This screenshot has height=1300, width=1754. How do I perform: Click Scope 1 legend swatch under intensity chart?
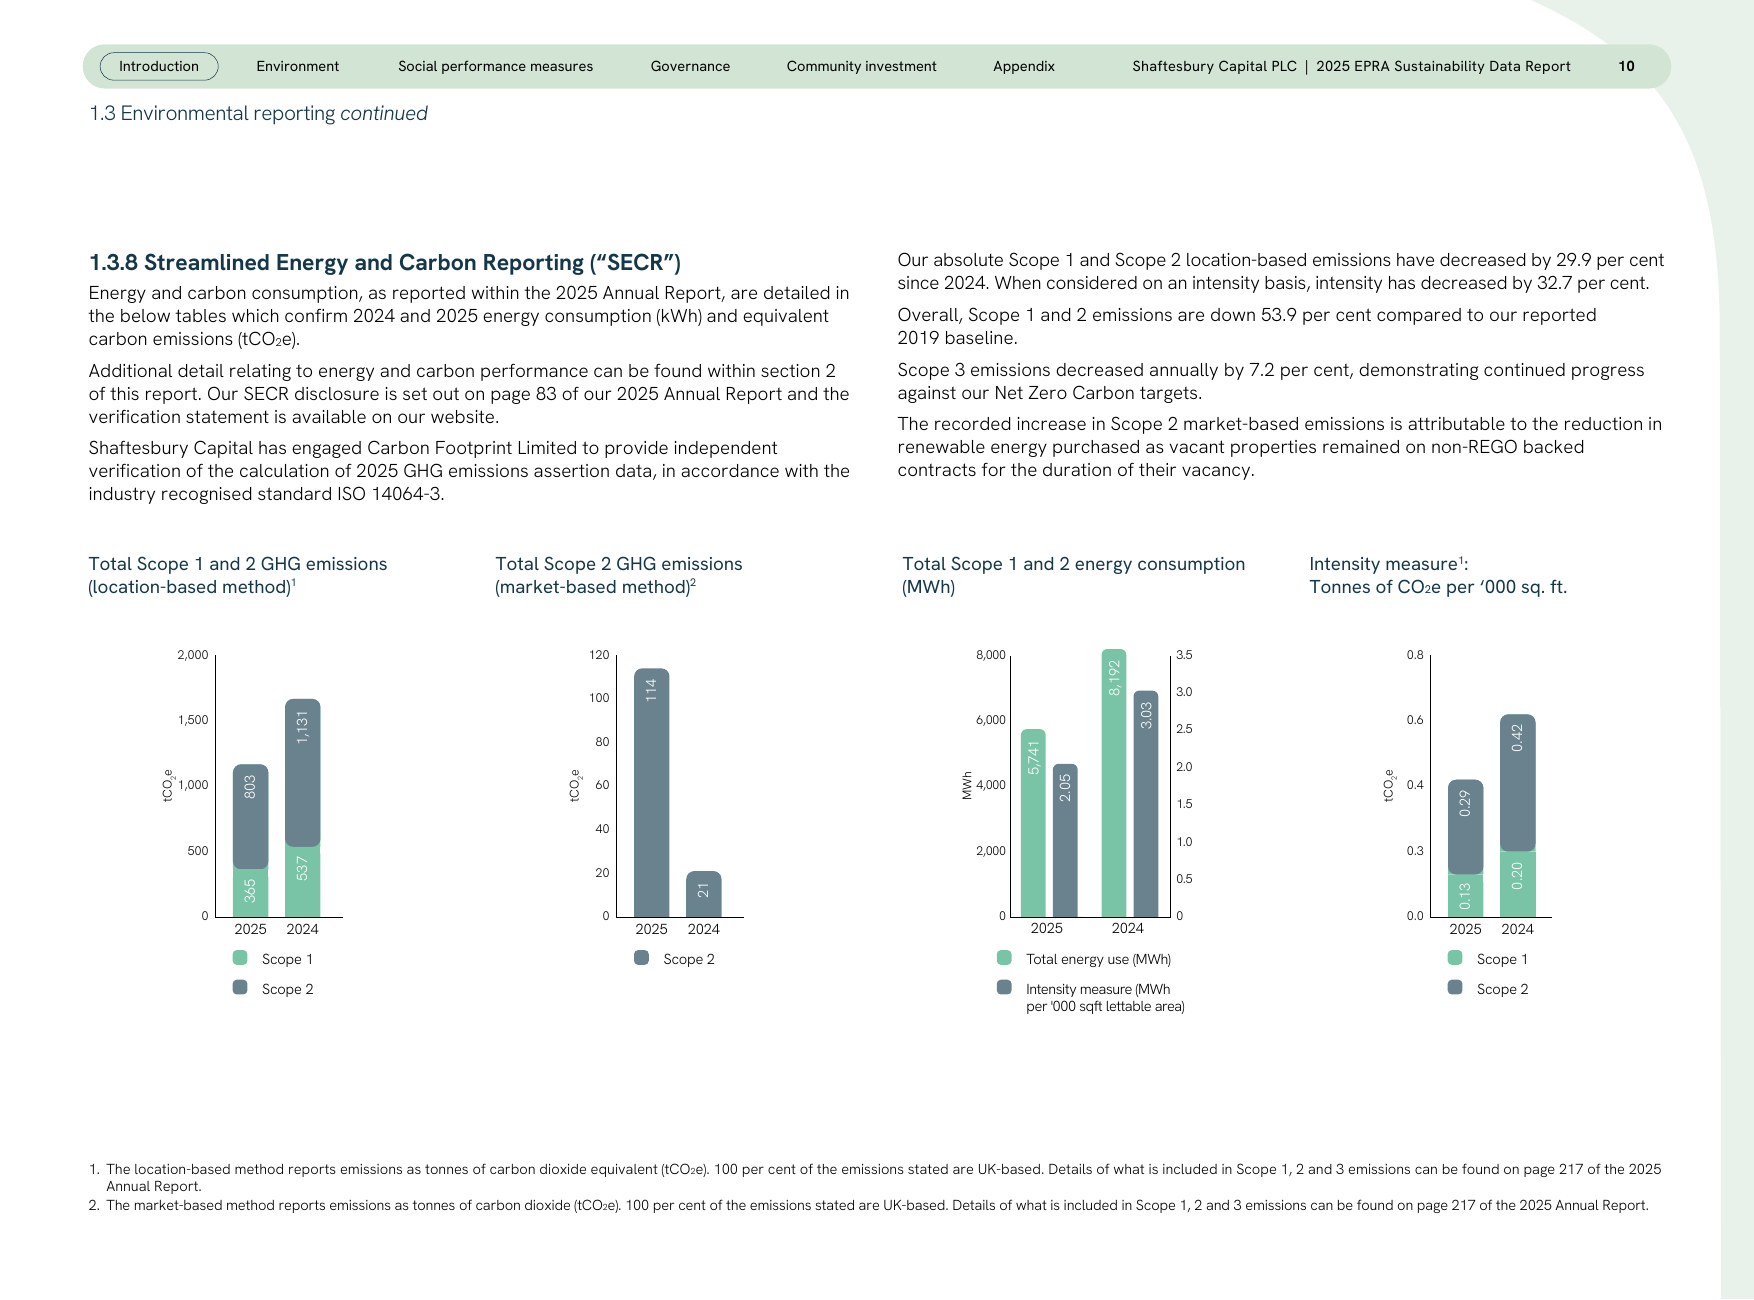coord(1455,958)
